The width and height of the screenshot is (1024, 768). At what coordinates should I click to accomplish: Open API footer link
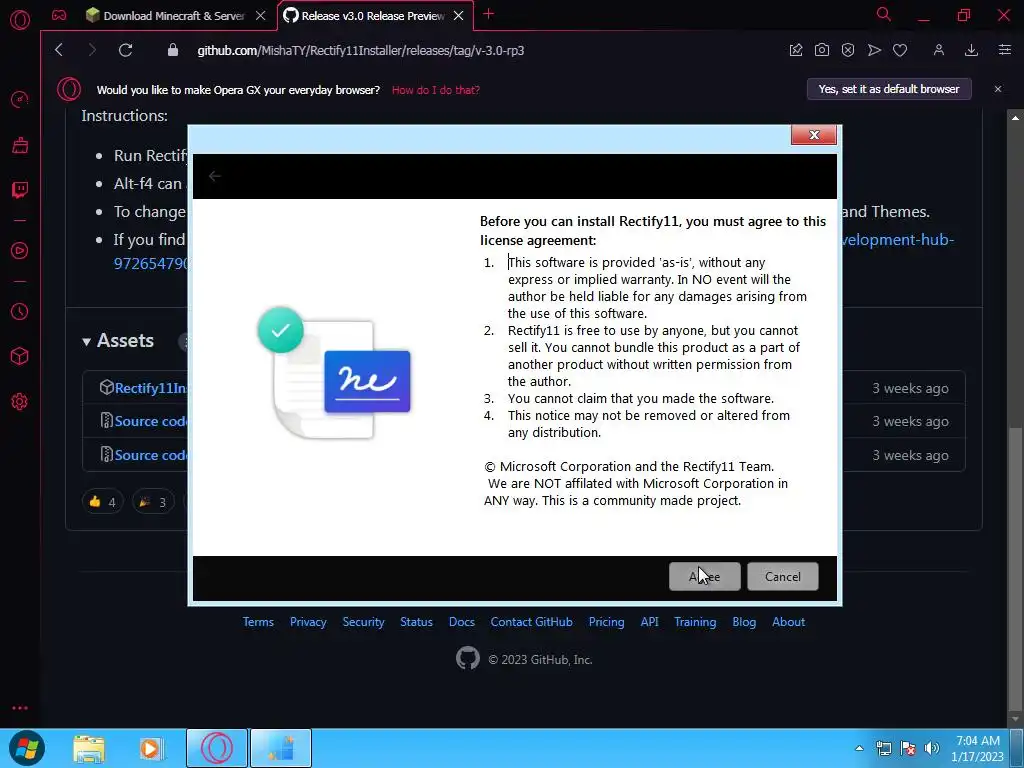tap(649, 622)
